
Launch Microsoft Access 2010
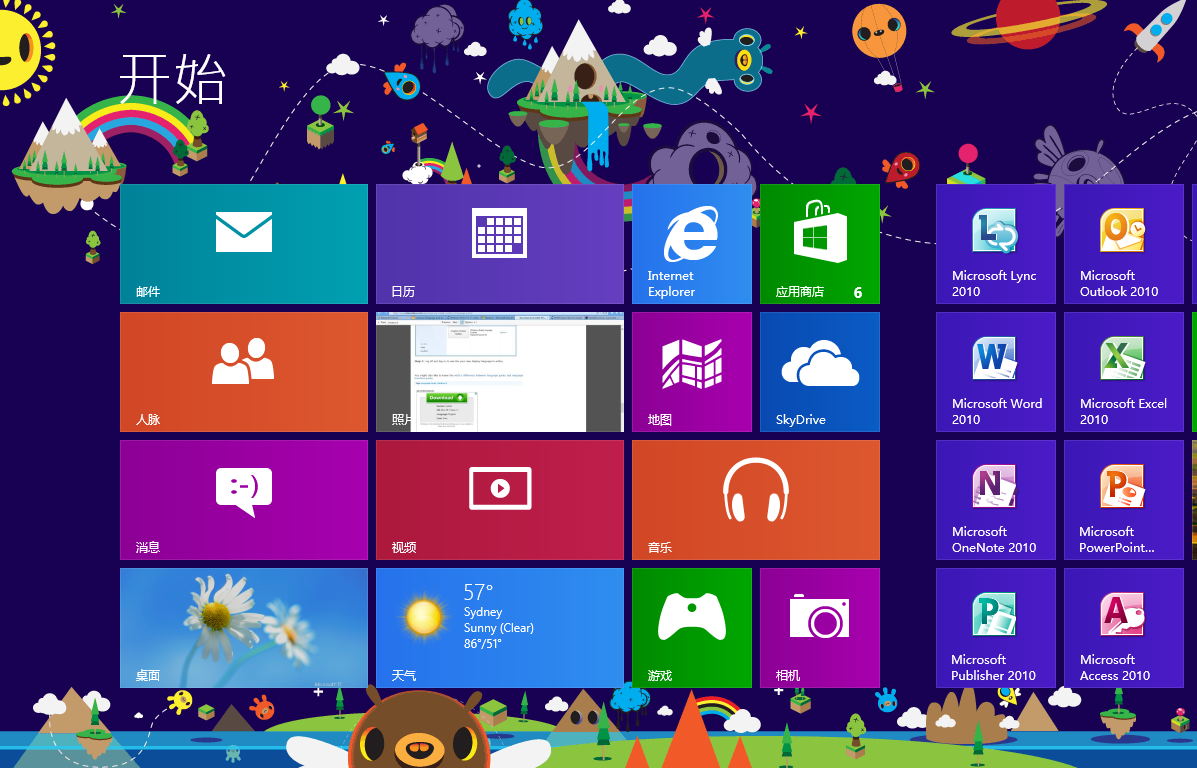(x=1124, y=628)
